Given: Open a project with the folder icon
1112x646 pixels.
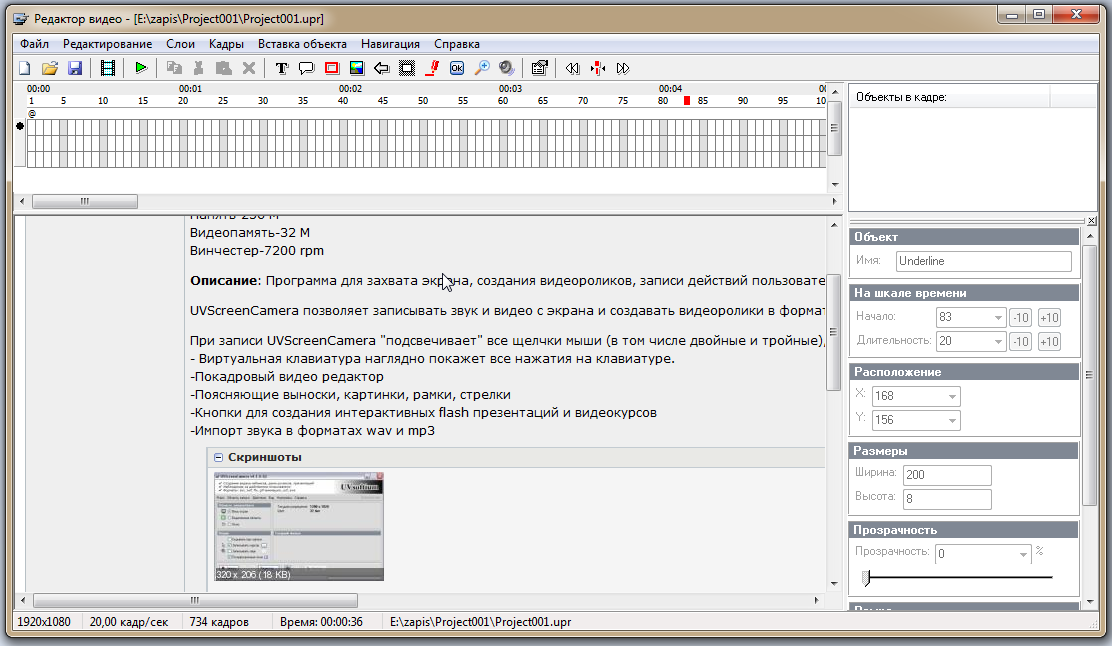Looking at the screenshot, I should [x=50, y=68].
